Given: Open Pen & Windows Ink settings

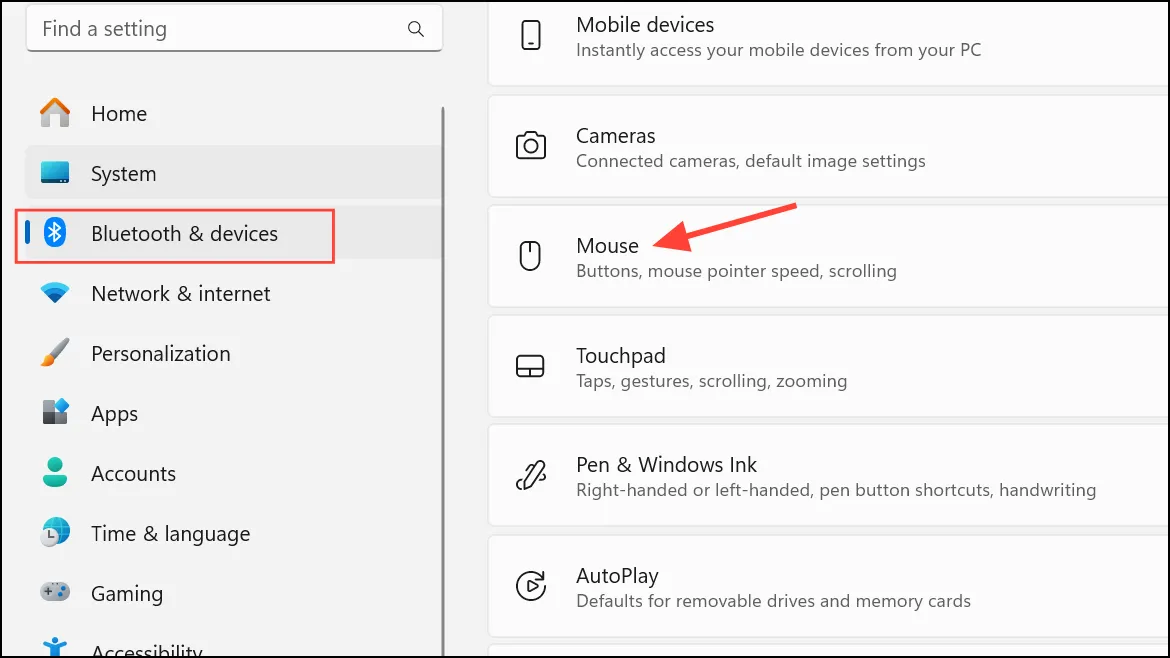Looking at the screenshot, I should click(829, 476).
